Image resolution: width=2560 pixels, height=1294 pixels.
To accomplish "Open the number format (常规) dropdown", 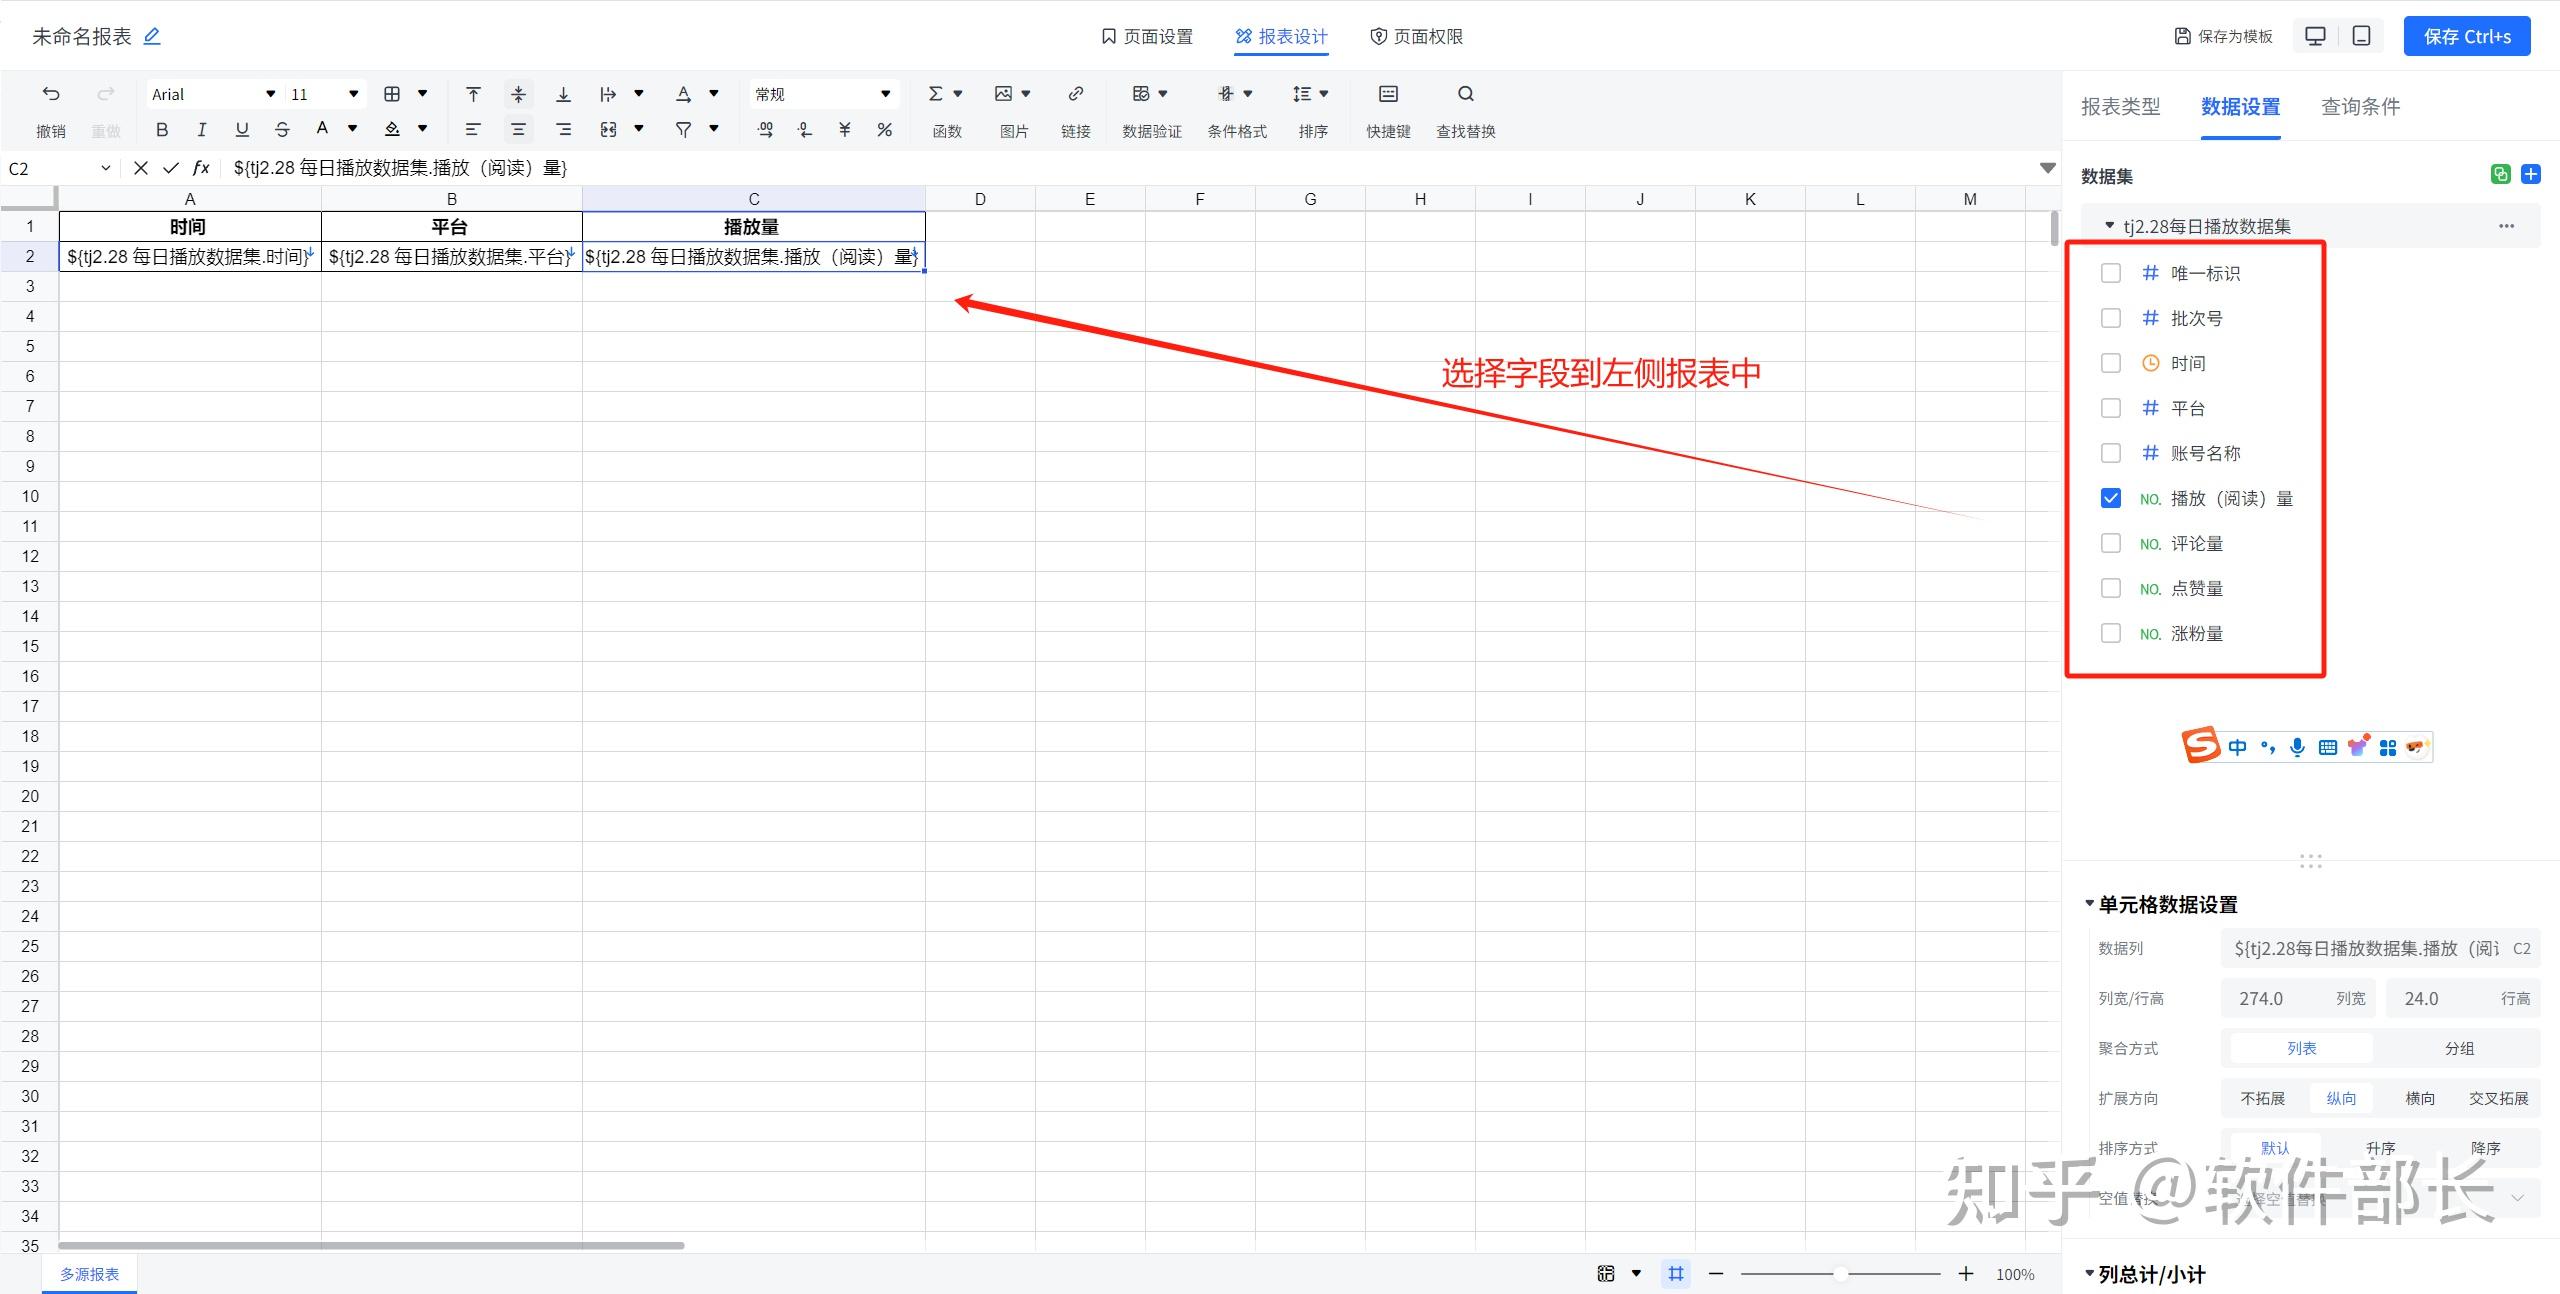I will [x=884, y=93].
